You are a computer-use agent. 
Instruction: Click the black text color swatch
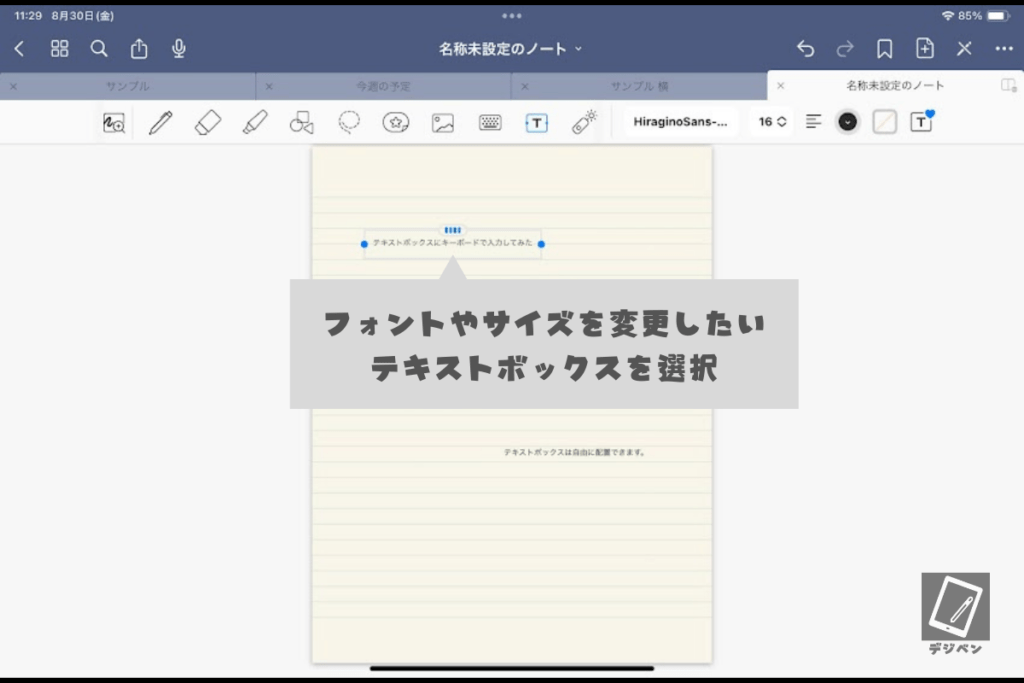click(848, 122)
